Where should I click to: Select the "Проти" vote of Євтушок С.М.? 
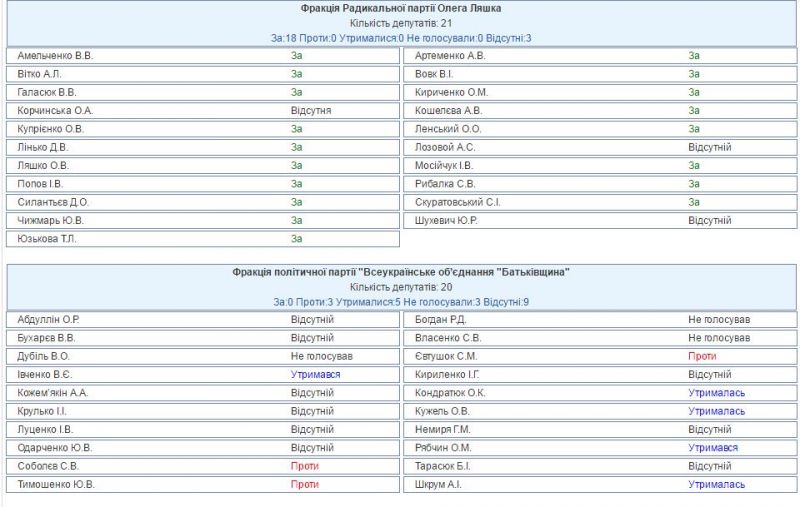pyautogui.click(x=702, y=356)
